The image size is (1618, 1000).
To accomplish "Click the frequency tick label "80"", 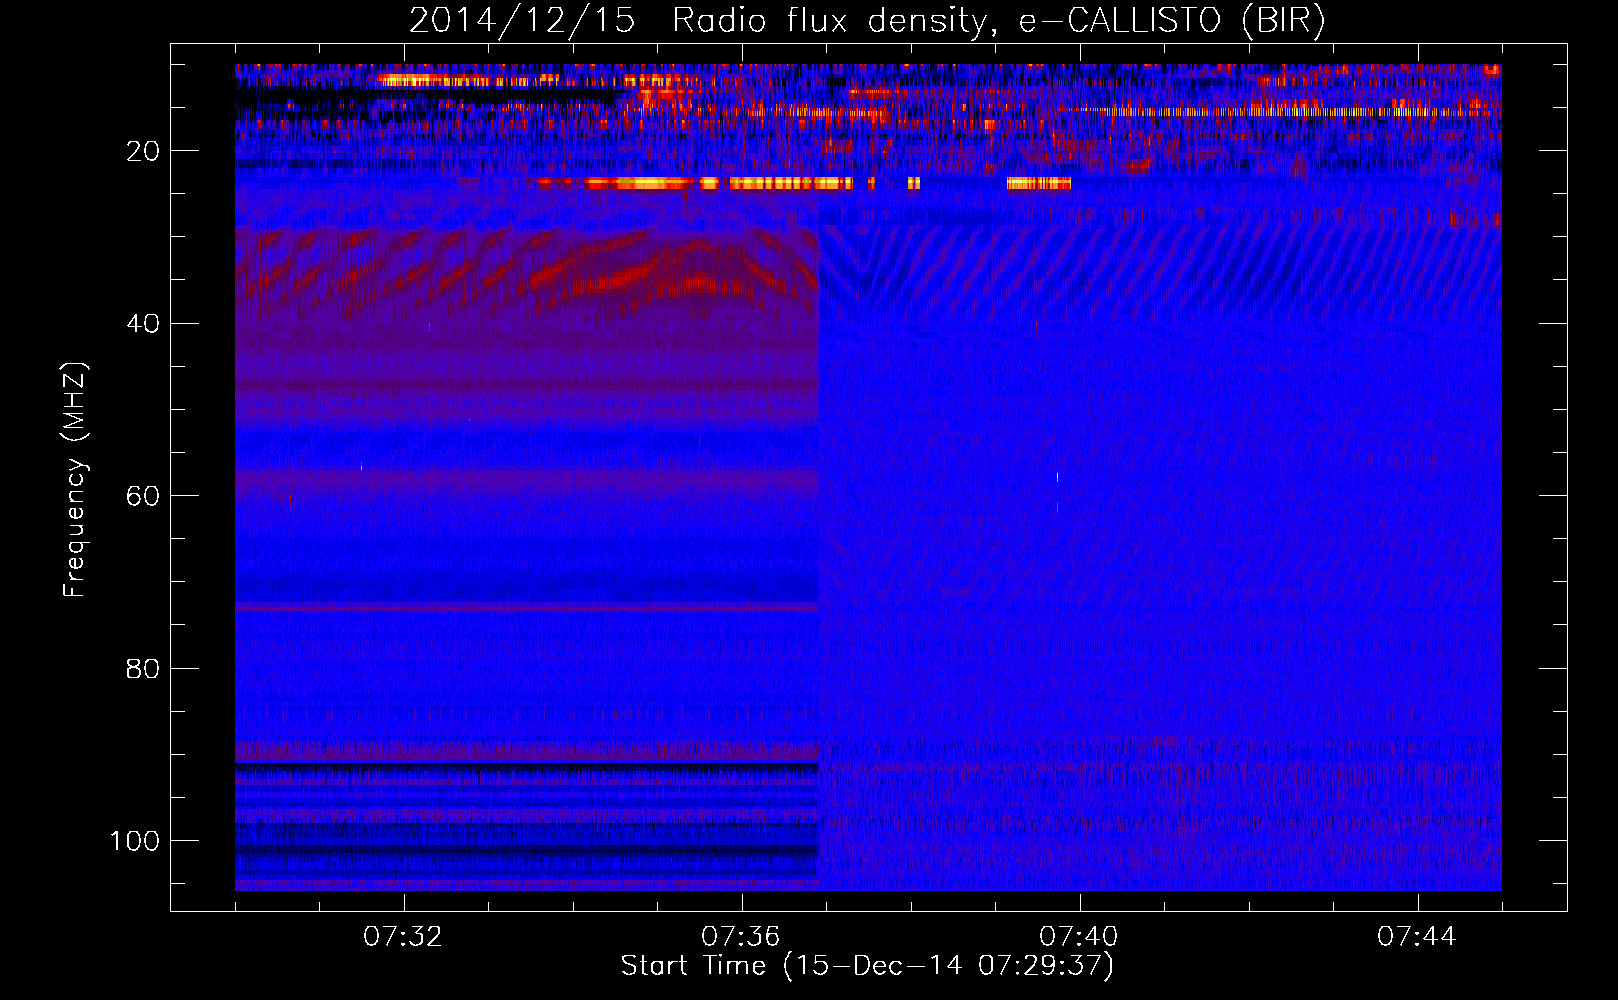I will click(x=143, y=668).
